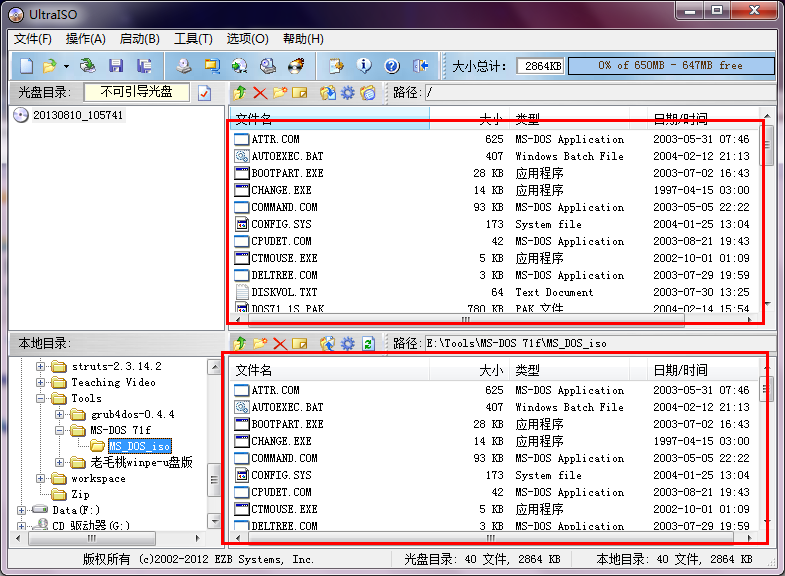
Task: Click the disc file list horizontal scrollbar thumb
Action: point(467,319)
